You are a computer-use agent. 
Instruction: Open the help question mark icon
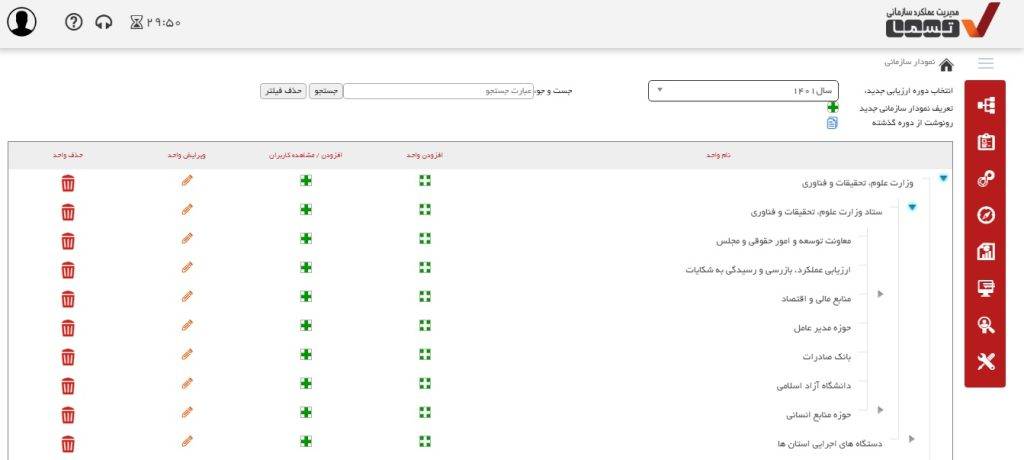tap(73, 22)
